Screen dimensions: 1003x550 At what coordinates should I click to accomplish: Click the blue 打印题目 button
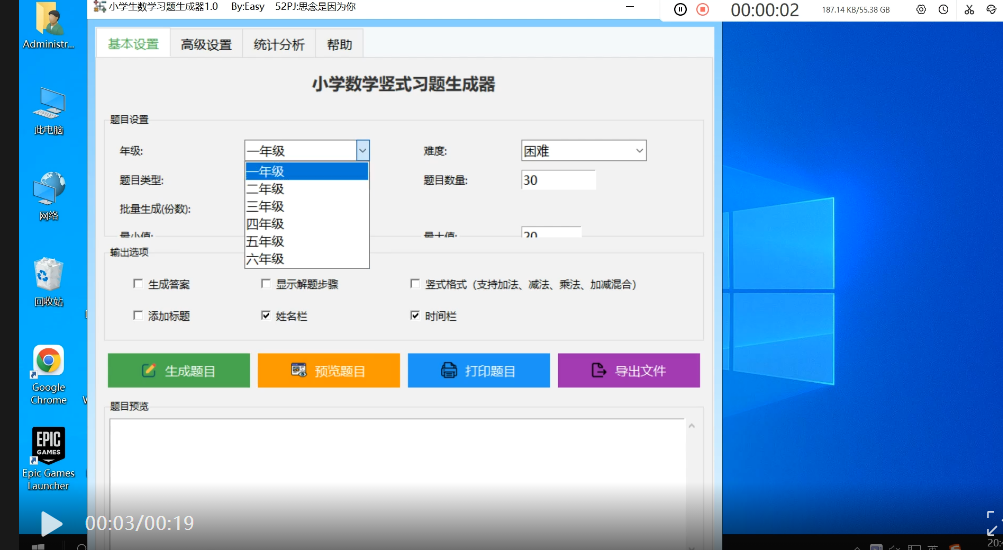pos(479,370)
